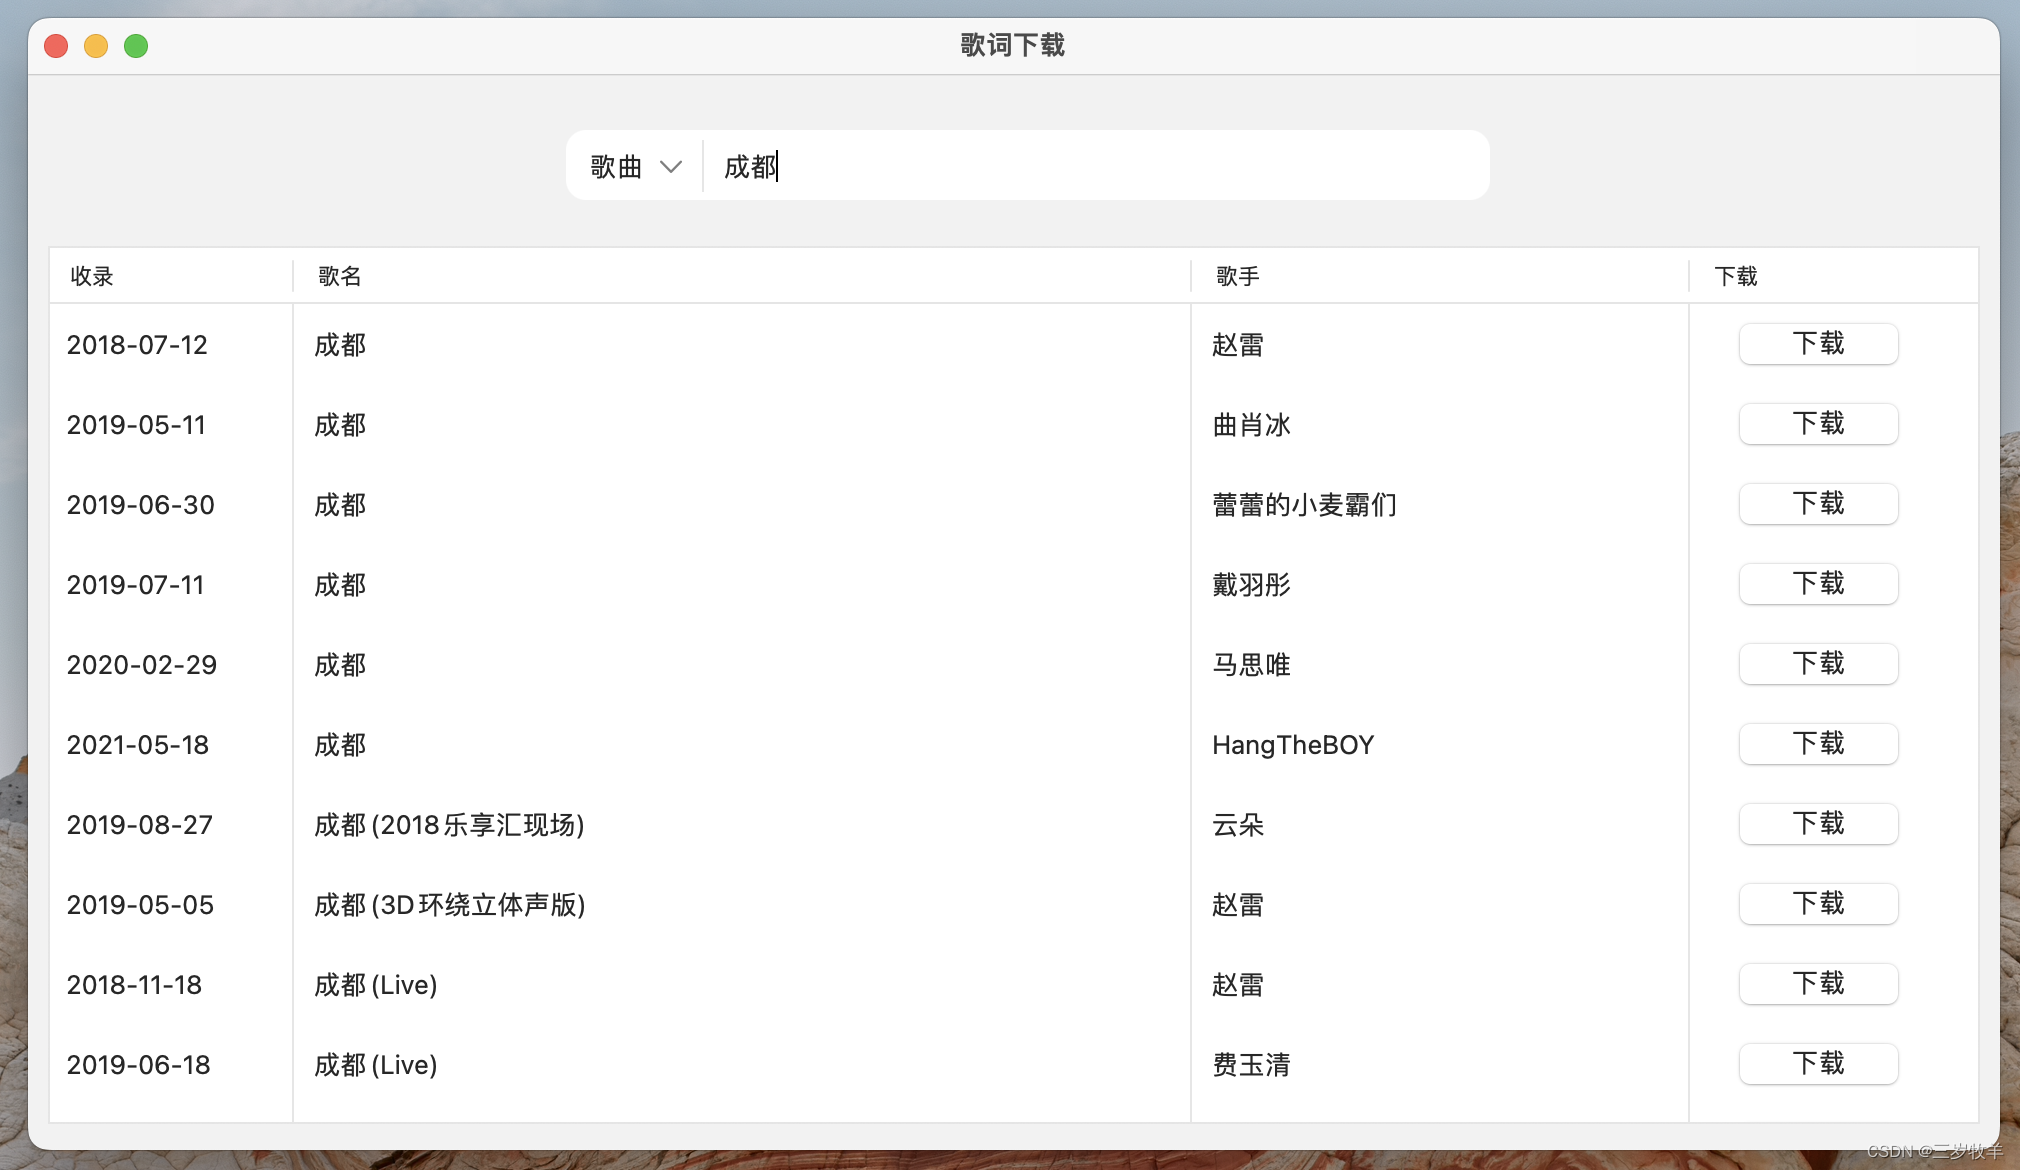Click the yellow minimize window button
The image size is (2020, 1170).
[x=96, y=46]
